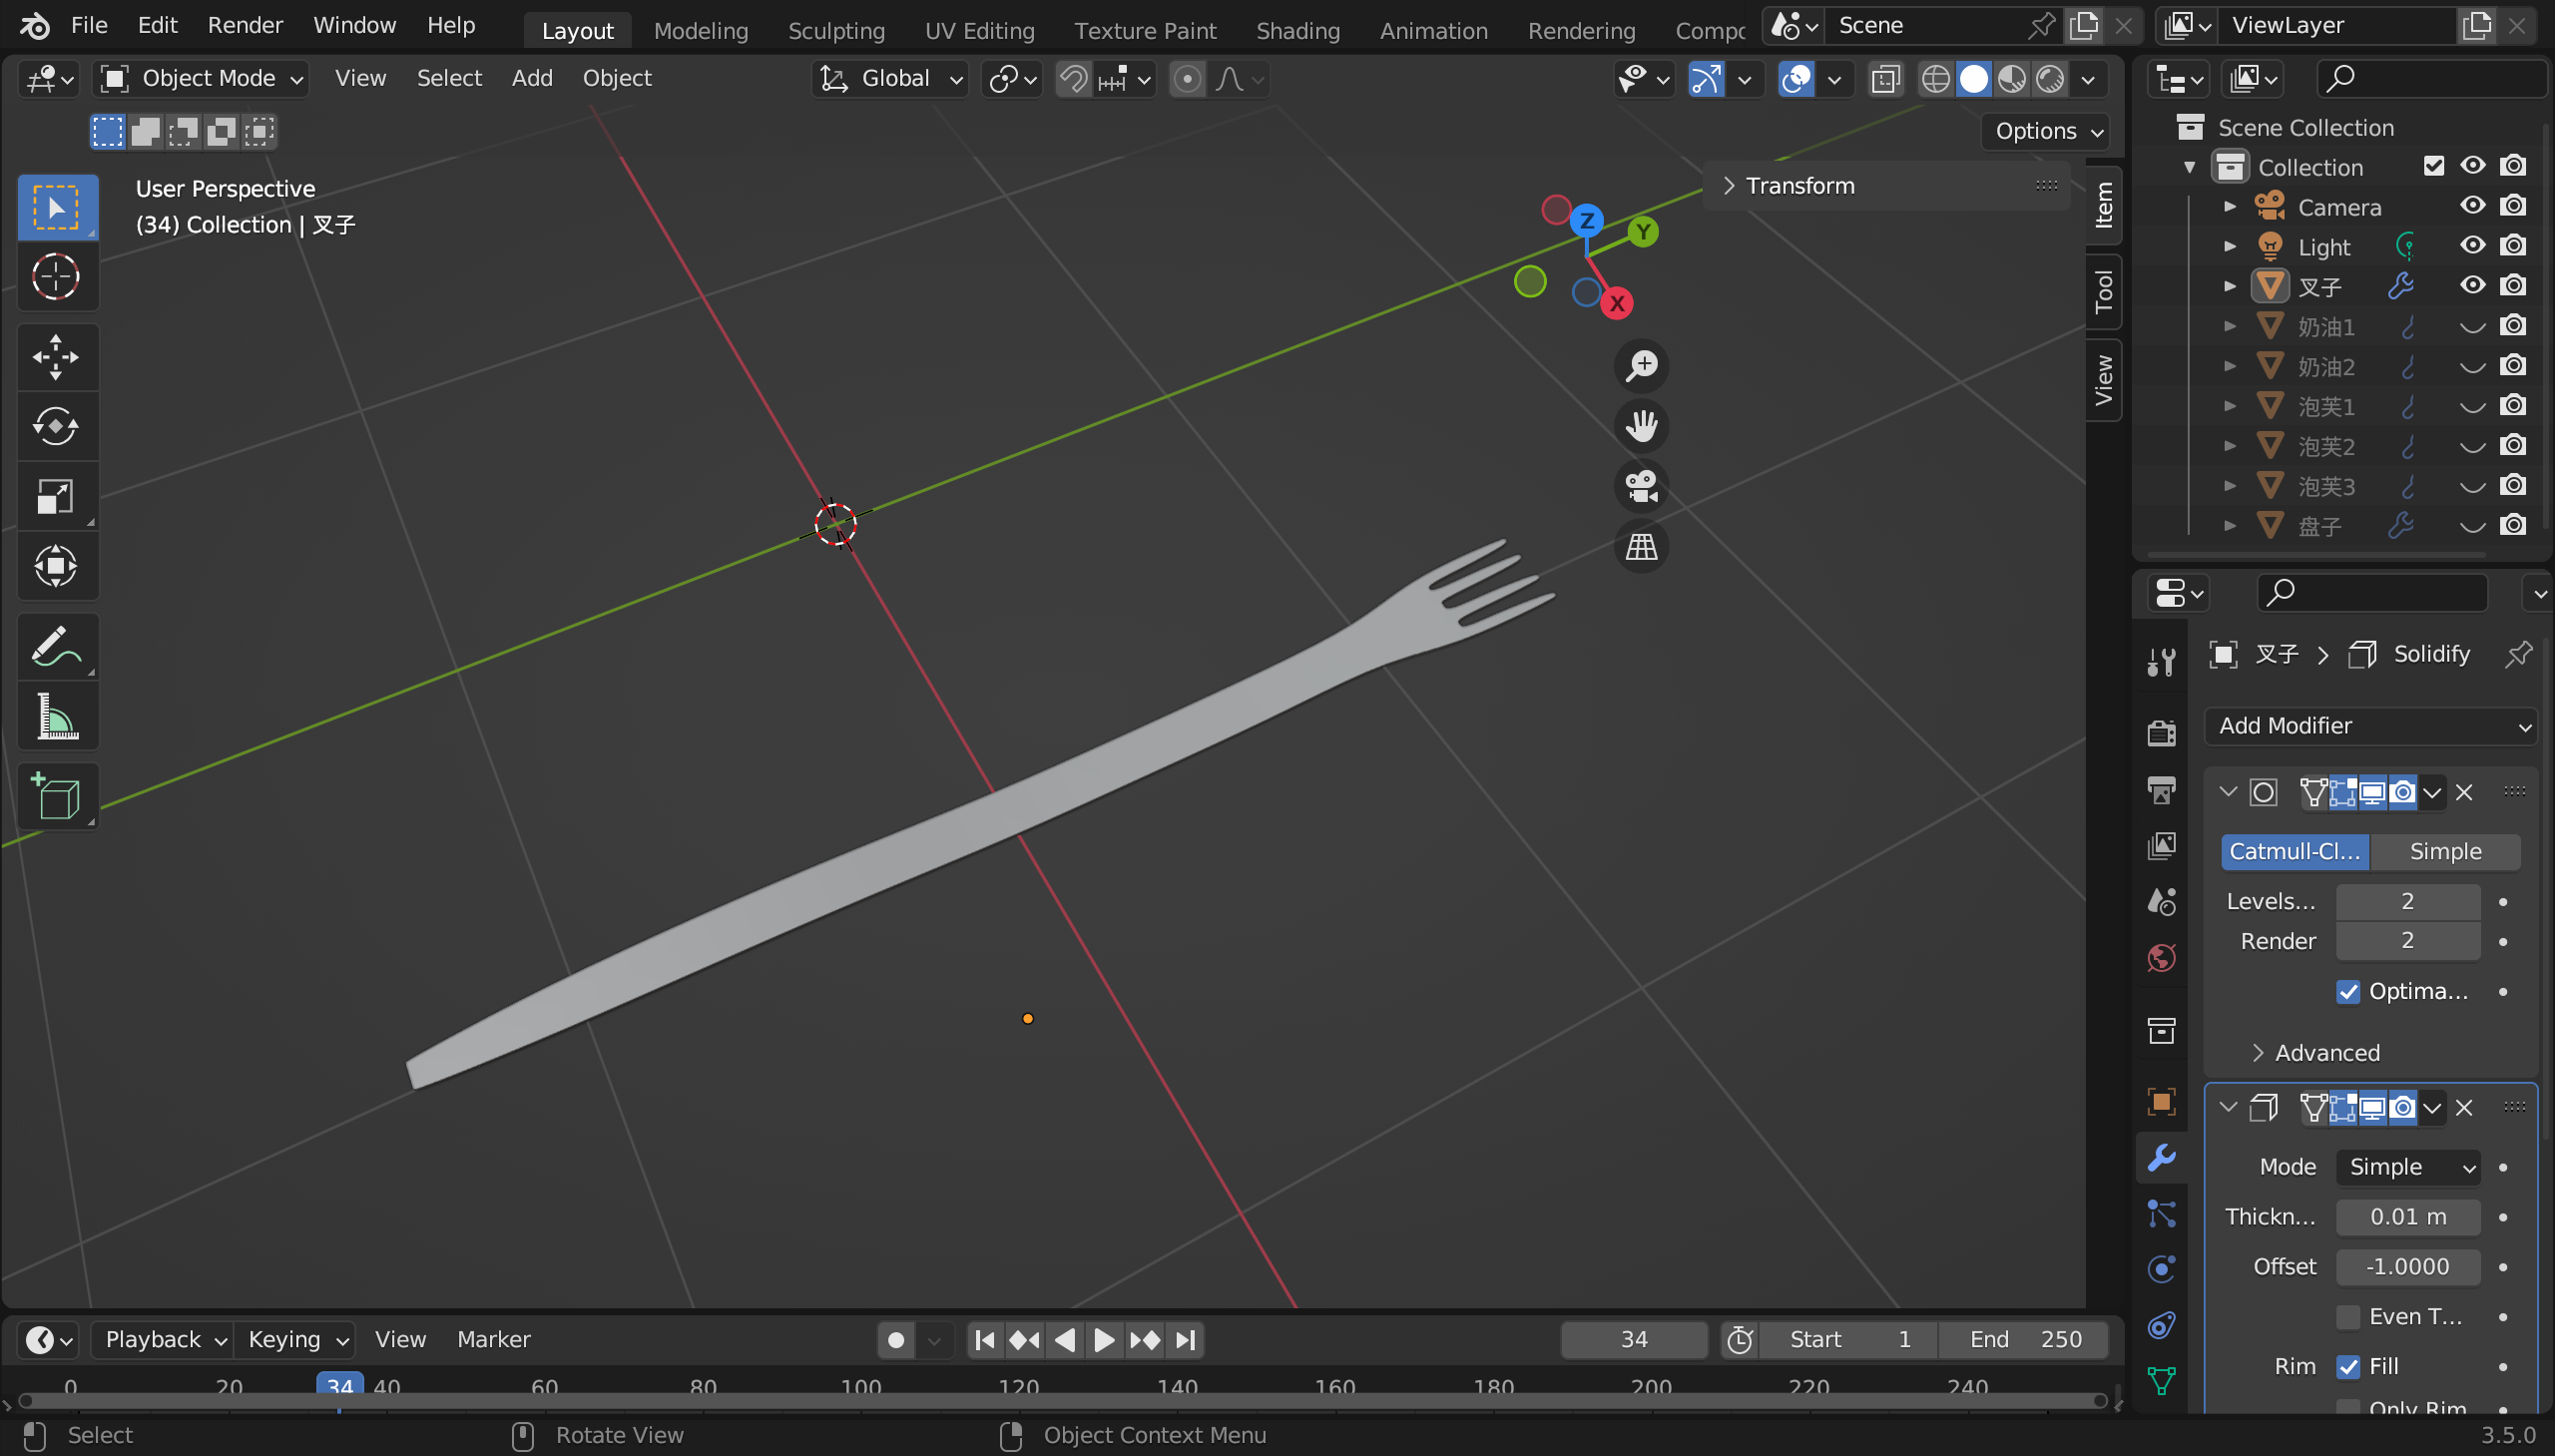Switch to Material Preview shading
Screen dimensions: 2555x1456
tap(2012, 79)
